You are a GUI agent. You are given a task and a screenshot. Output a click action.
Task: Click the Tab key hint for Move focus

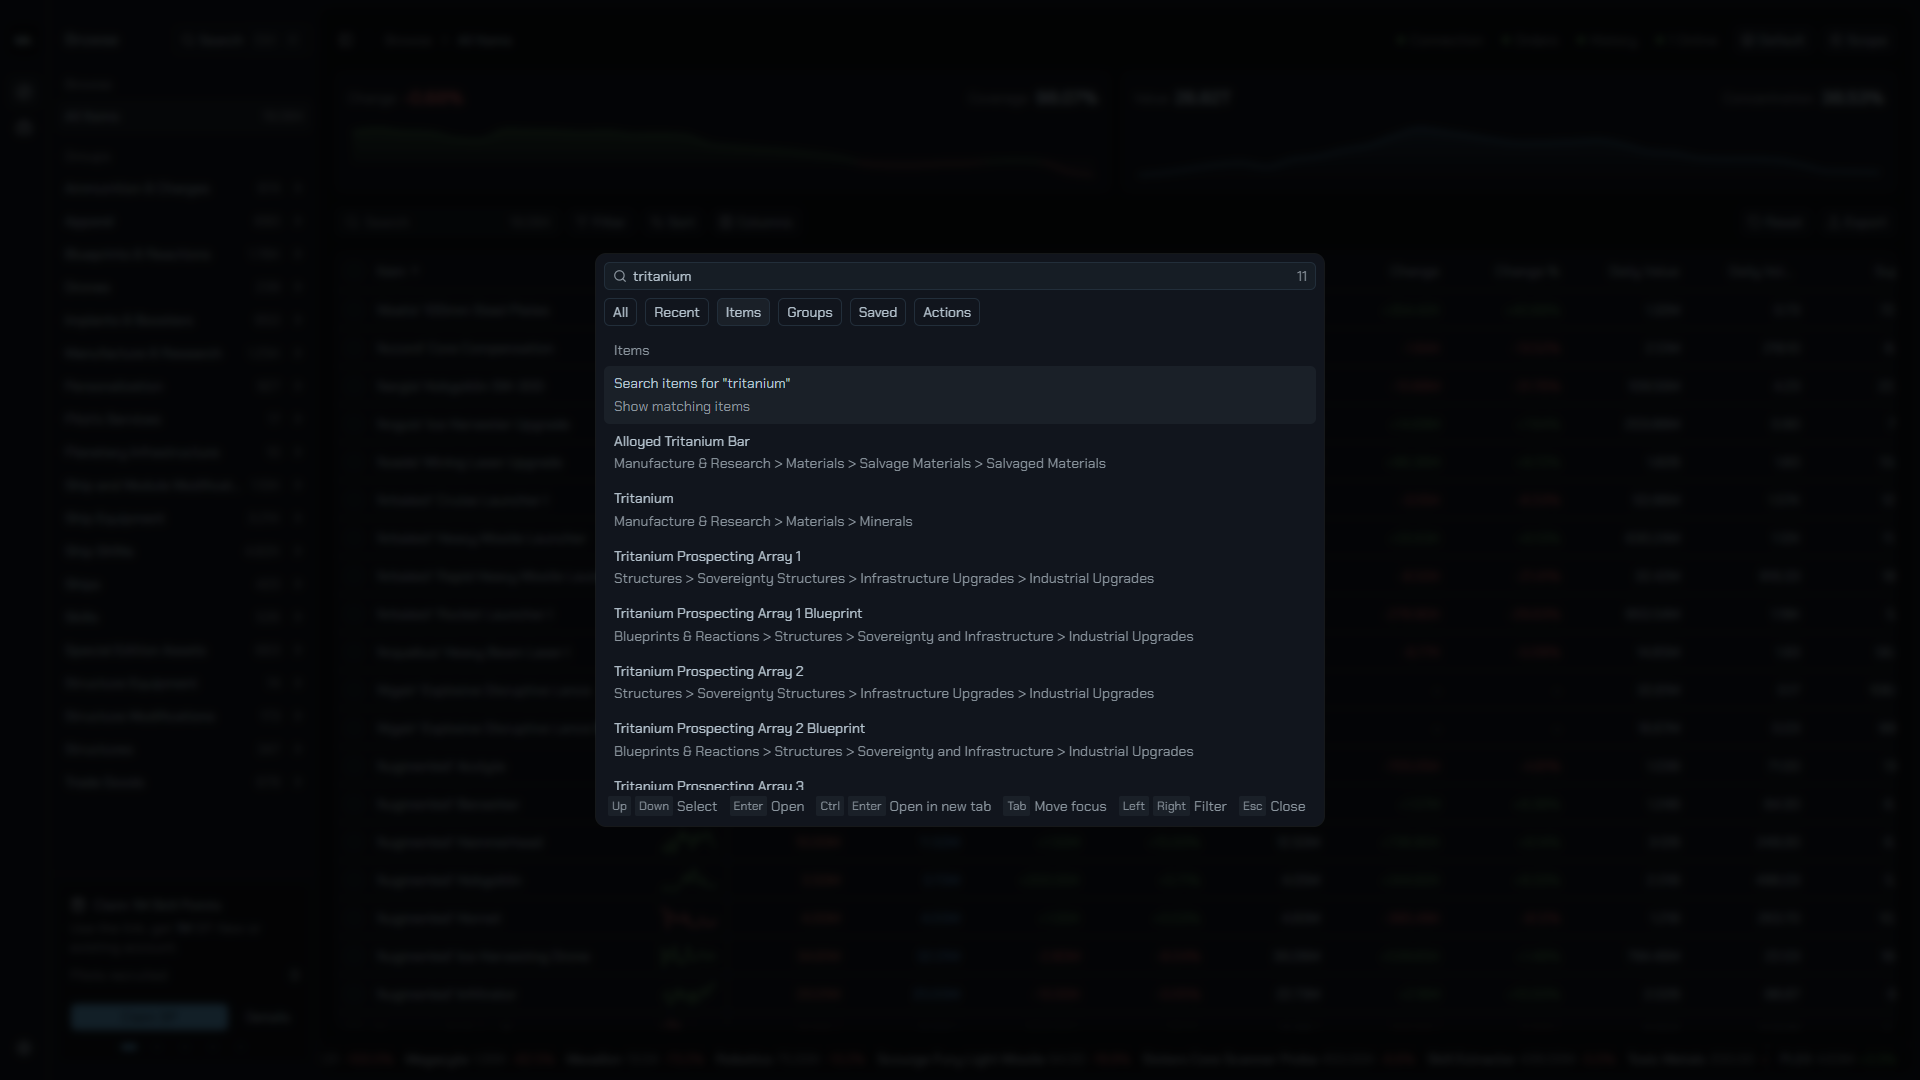coord(1016,806)
